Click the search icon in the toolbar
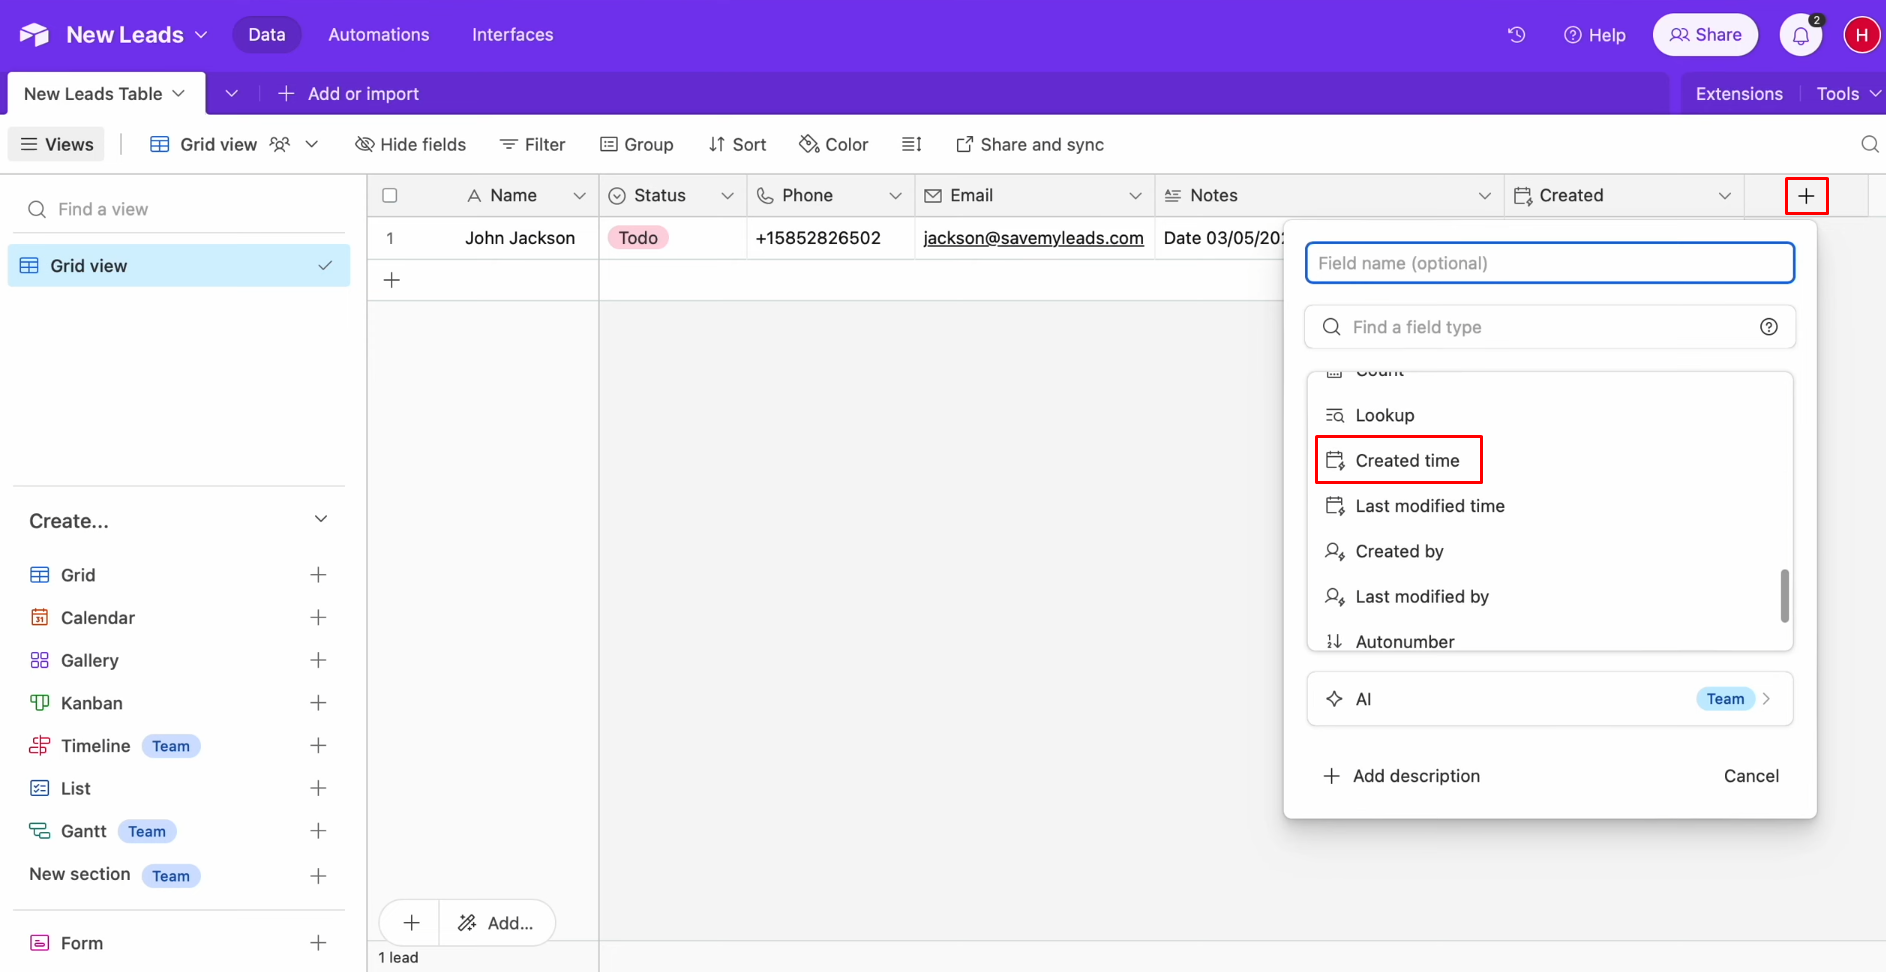 (x=1869, y=144)
